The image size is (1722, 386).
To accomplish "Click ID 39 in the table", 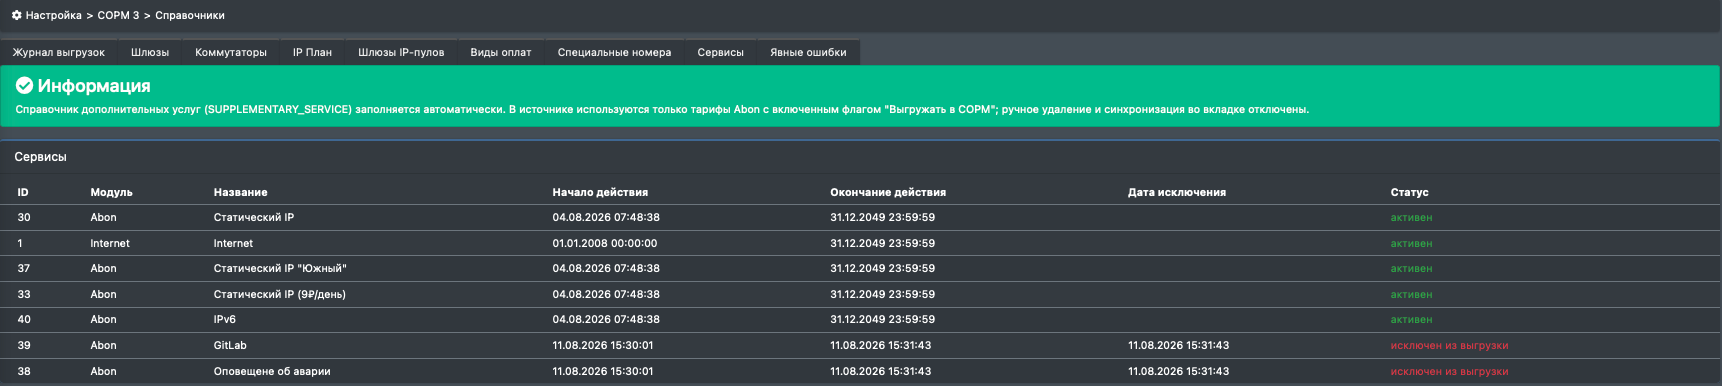I will pyautogui.click(x=24, y=345).
